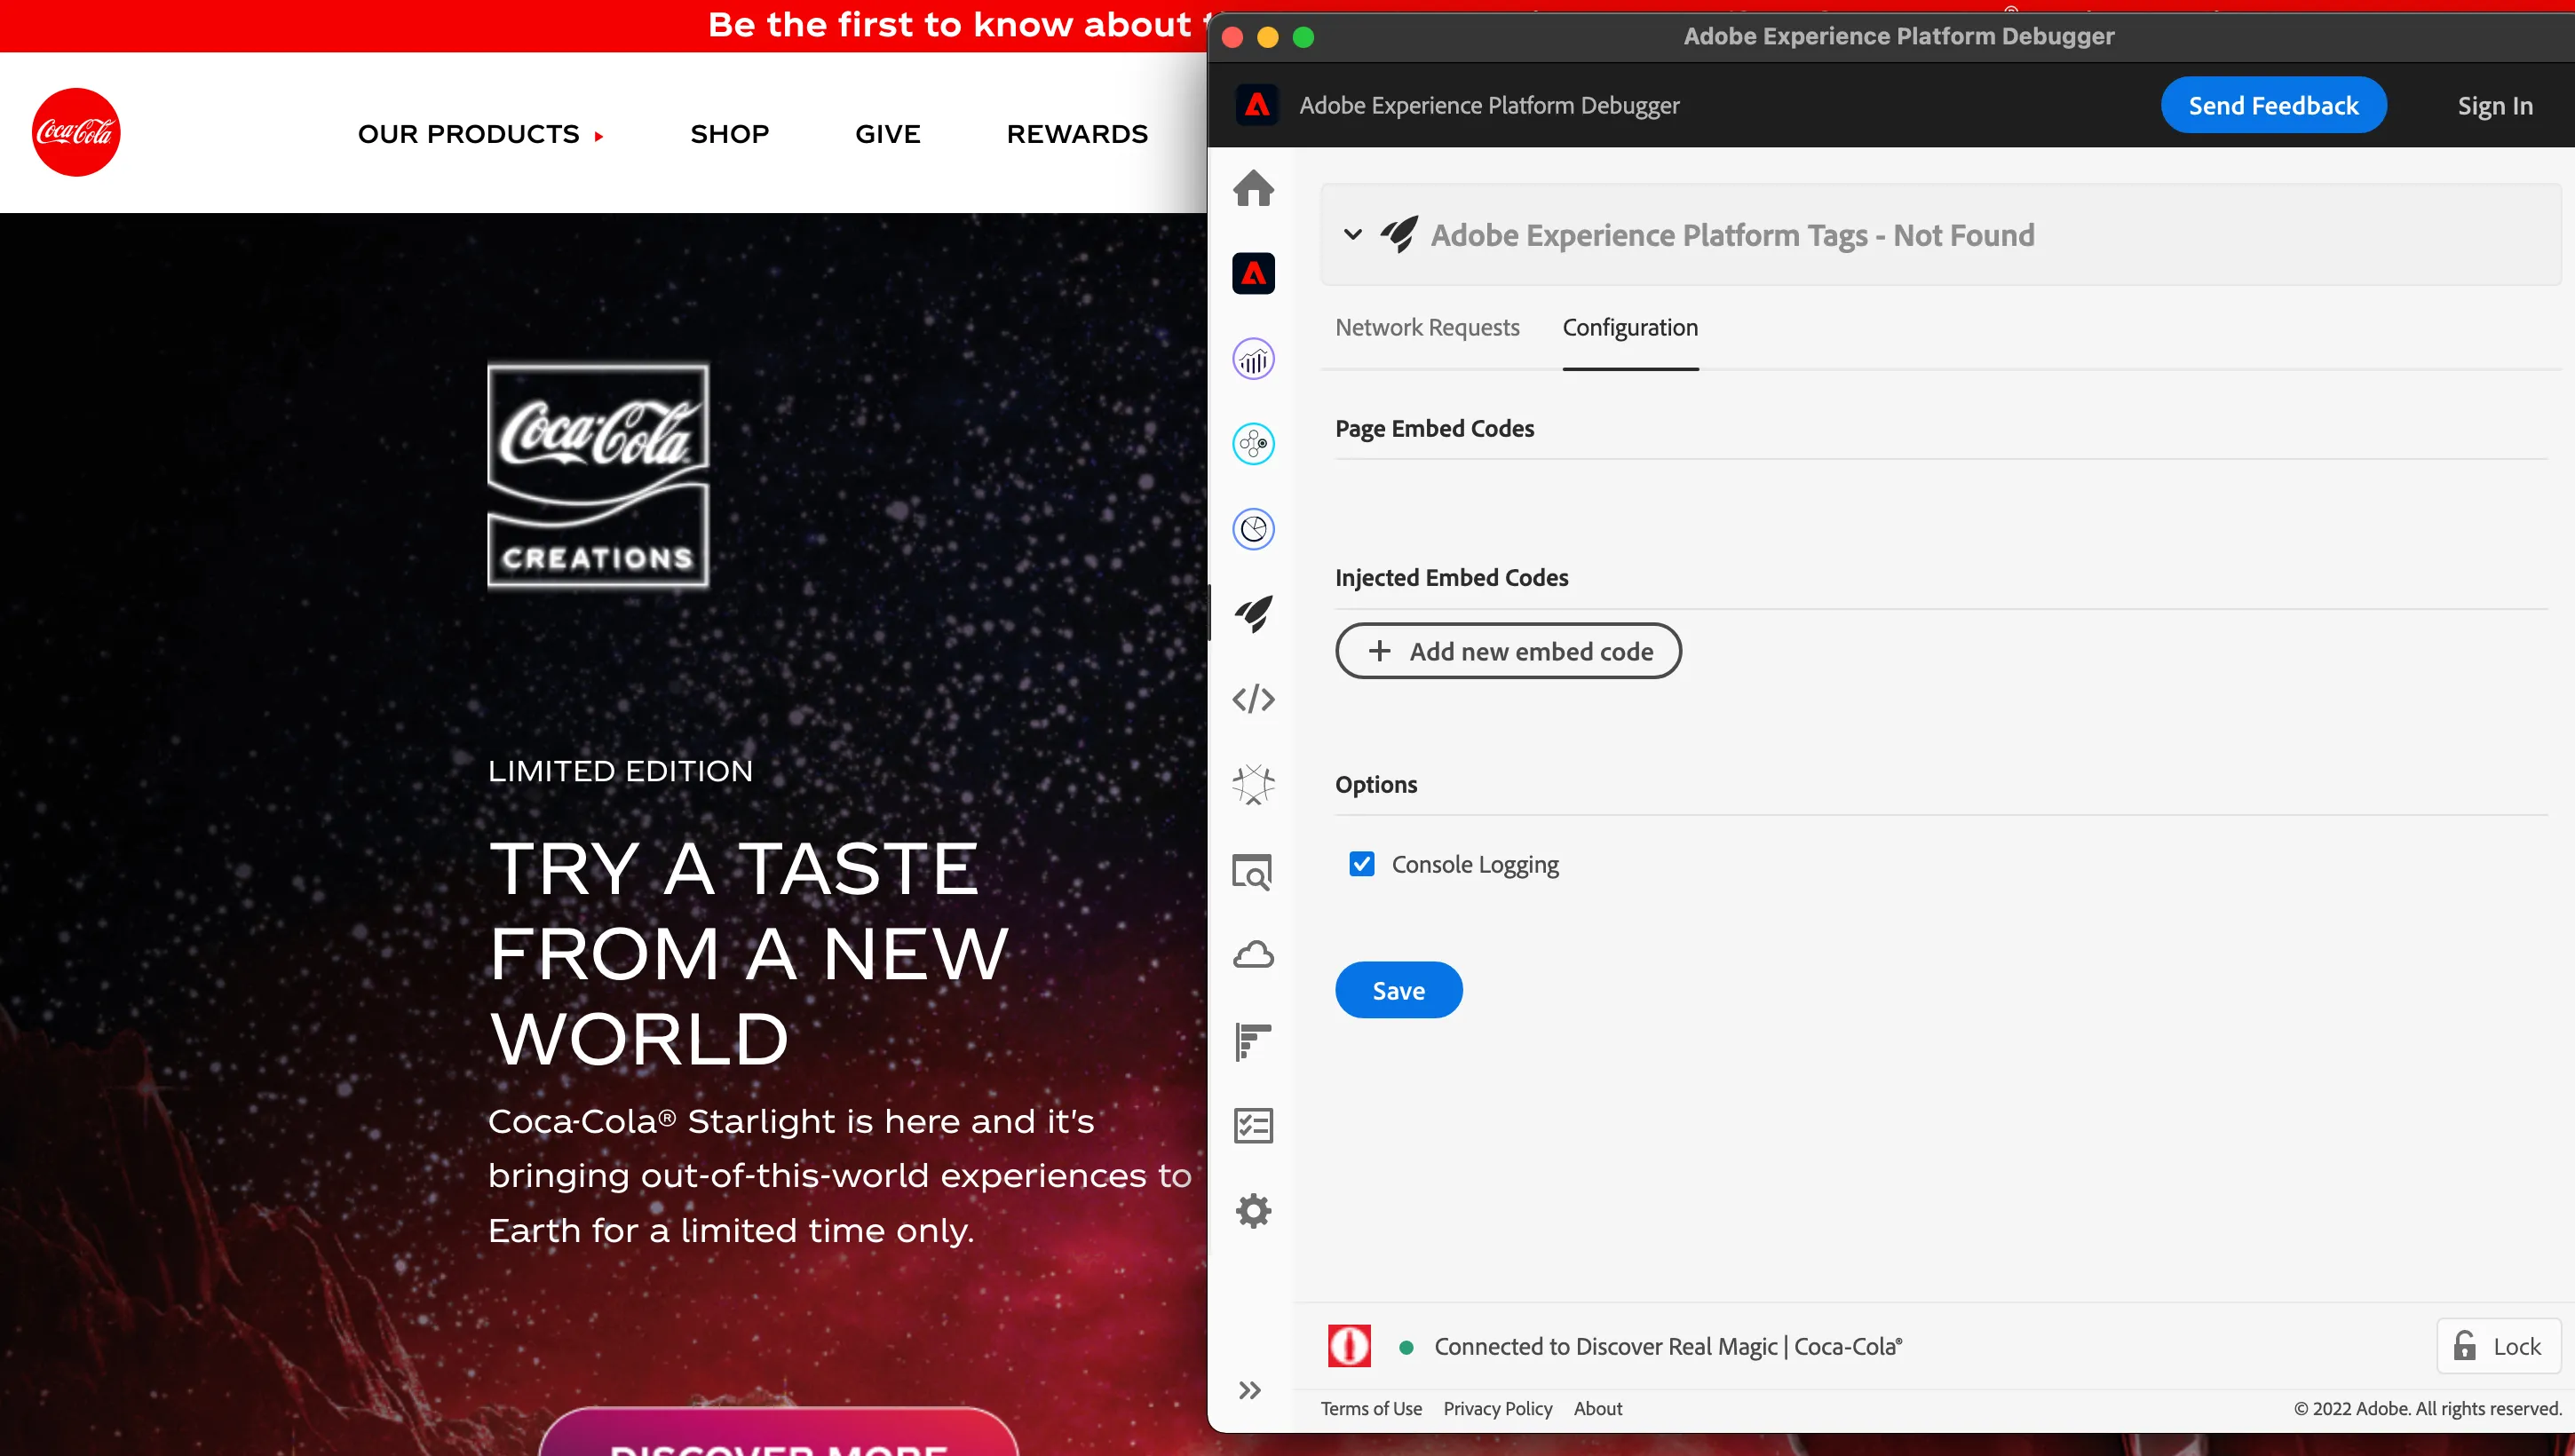Collapse the Adobe Experience Platform Tags section

(1352, 234)
